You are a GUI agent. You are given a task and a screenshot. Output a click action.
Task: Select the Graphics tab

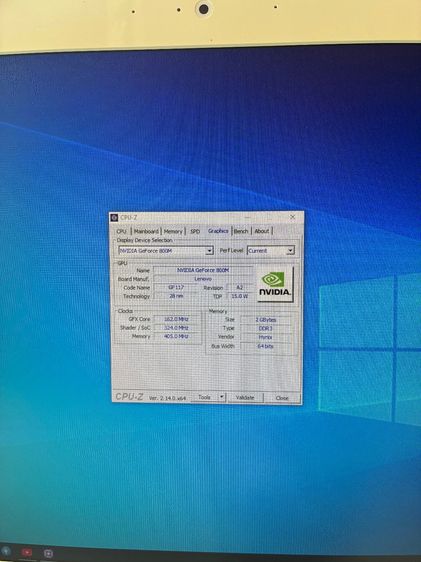tap(218, 231)
